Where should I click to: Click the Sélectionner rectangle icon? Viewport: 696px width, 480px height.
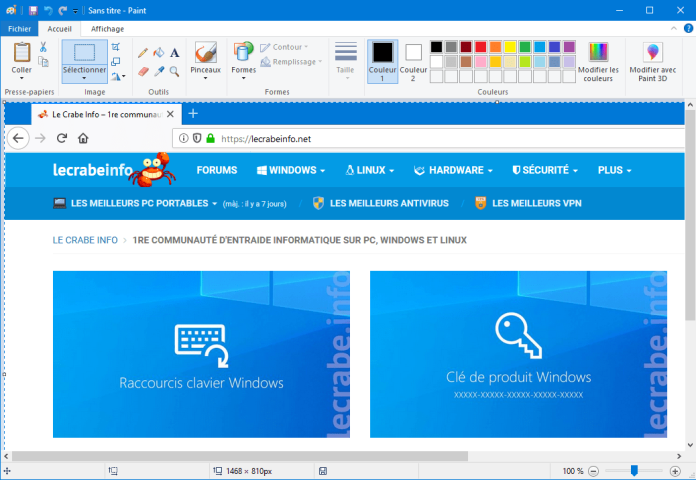(x=84, y=52)
